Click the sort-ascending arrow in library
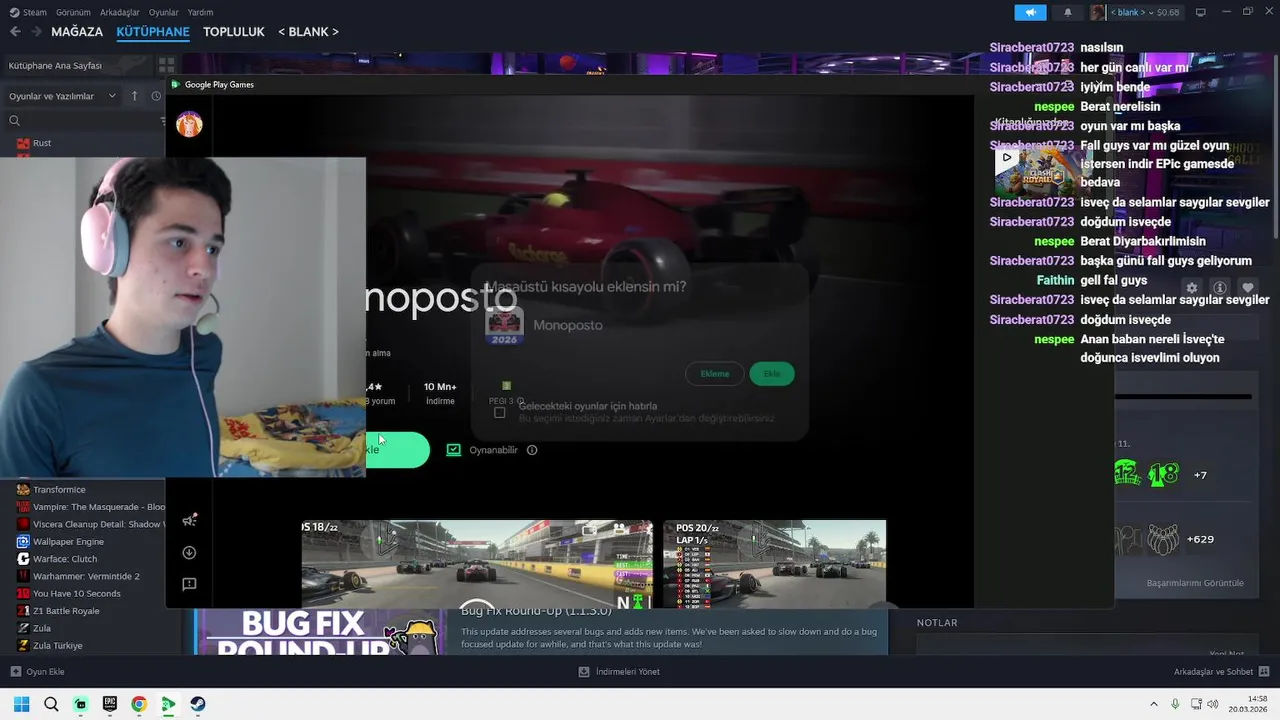 135,96
